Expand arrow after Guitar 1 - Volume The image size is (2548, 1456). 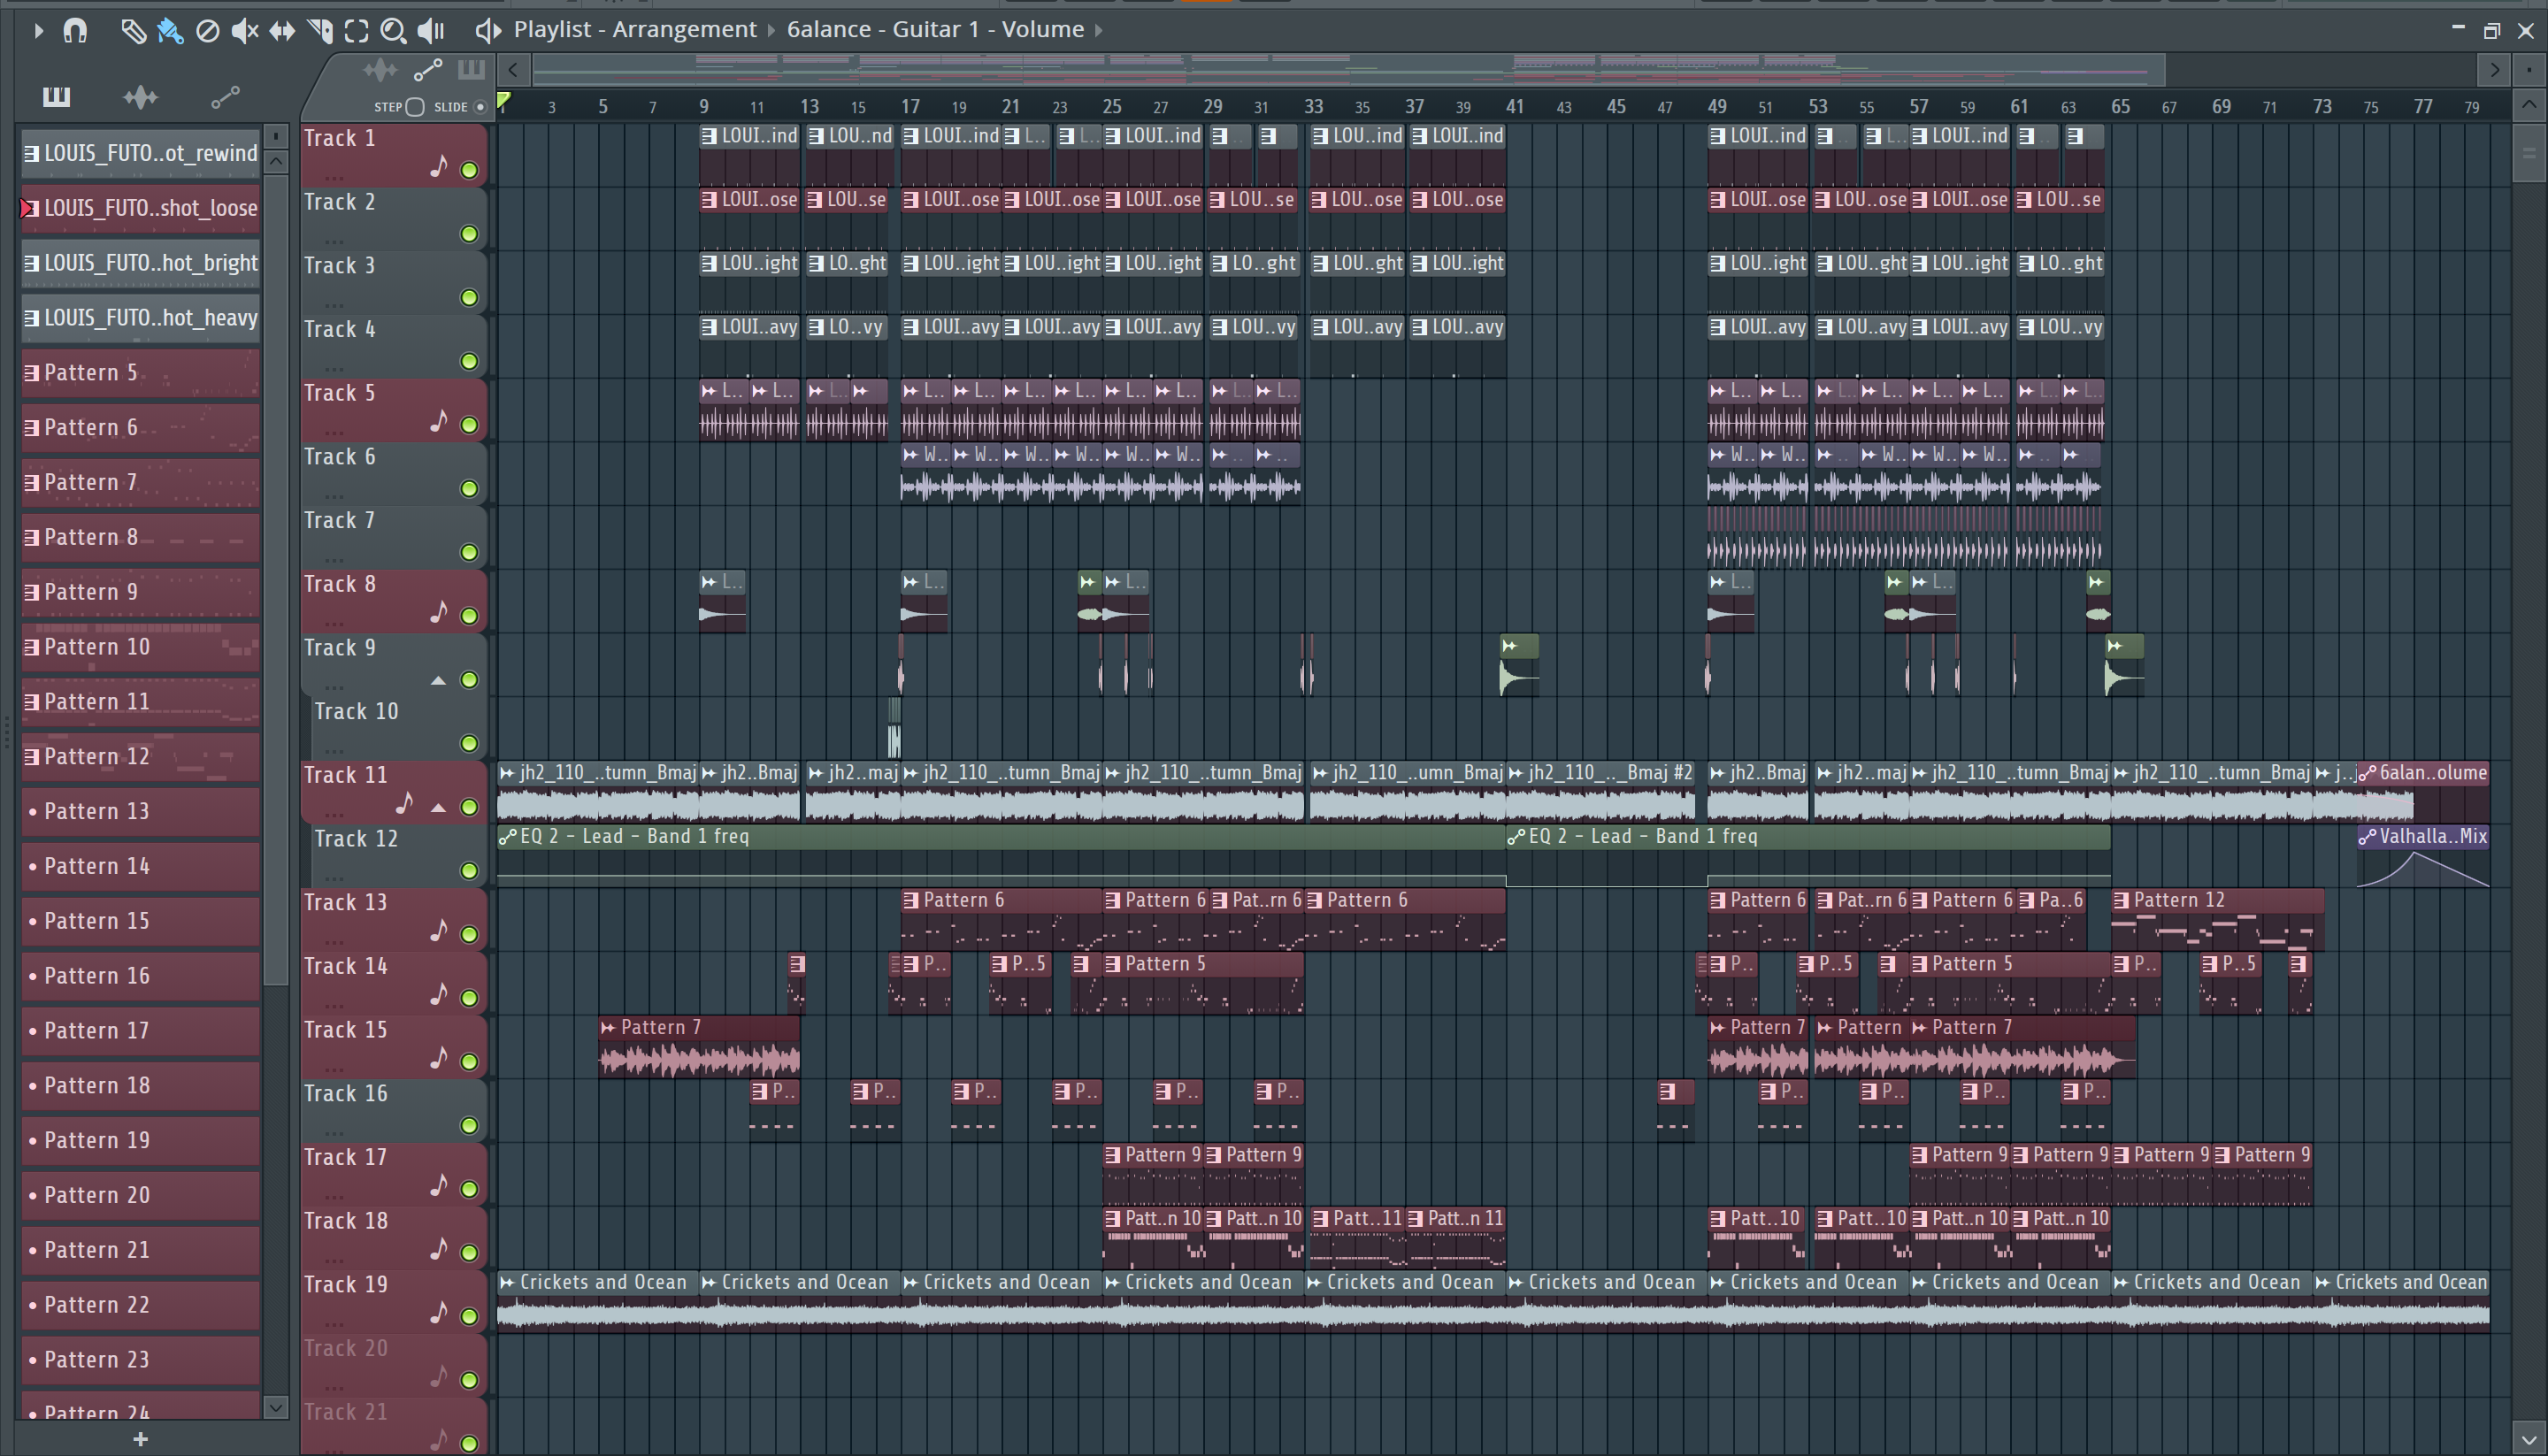[x=1098, y=30]
